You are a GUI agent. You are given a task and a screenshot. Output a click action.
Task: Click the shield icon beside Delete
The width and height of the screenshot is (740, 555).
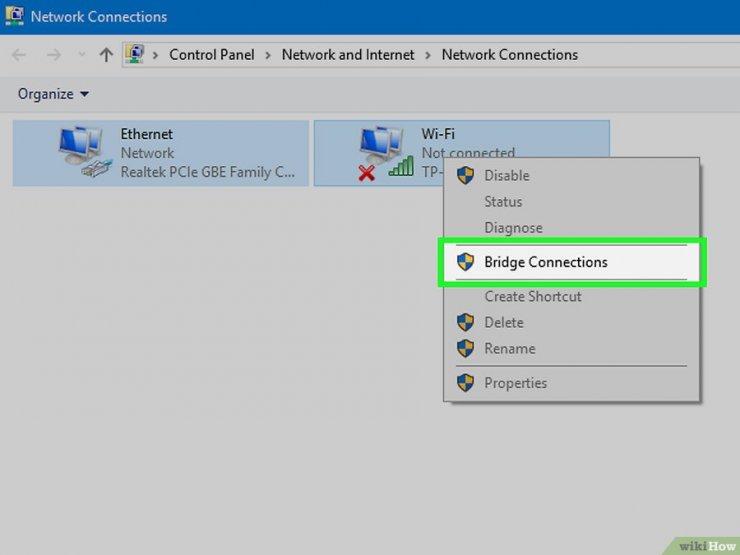tap(465, 322)
